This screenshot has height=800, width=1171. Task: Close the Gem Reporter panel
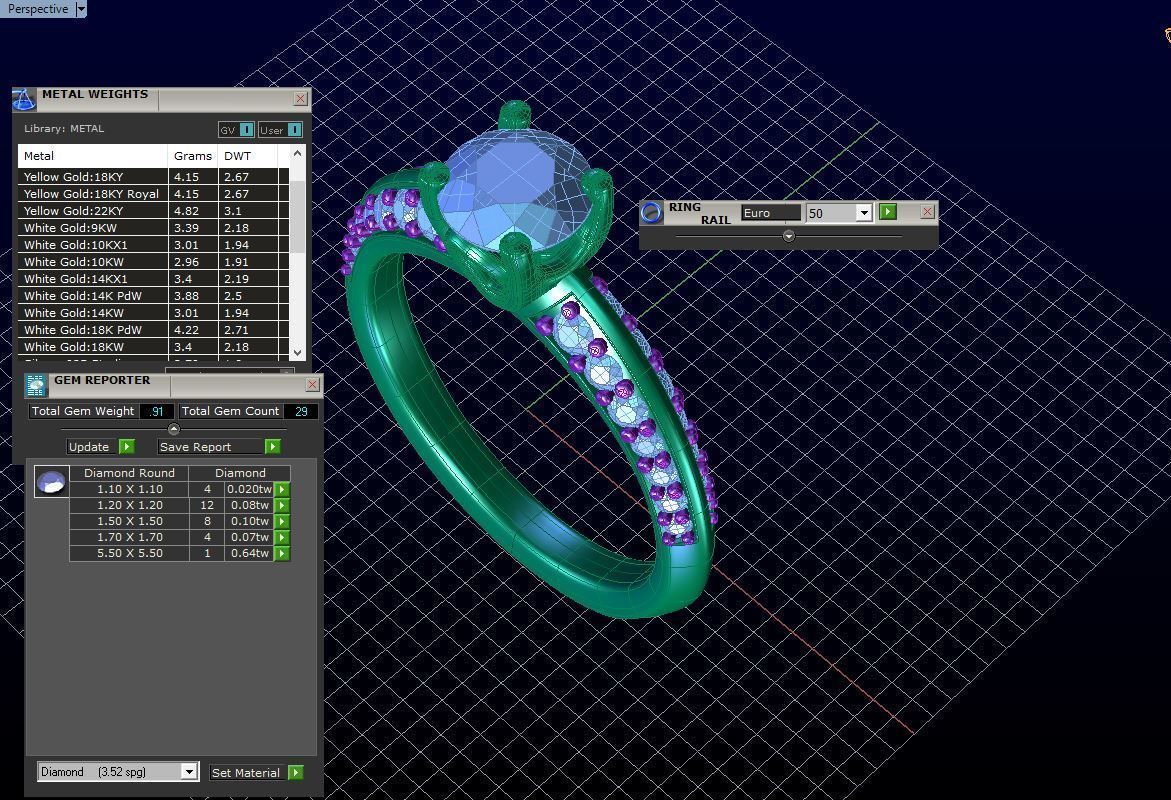(x=312, y=384)
